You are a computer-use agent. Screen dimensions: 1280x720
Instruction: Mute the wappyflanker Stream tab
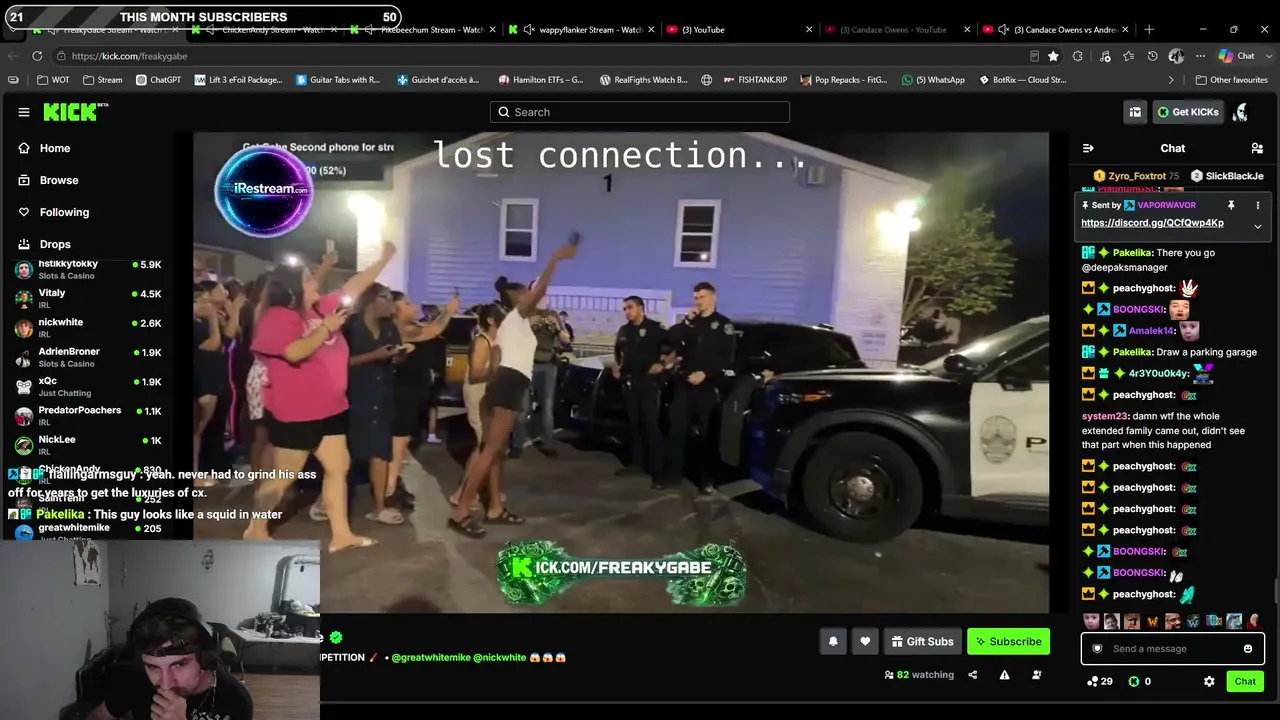coord(529,30)
